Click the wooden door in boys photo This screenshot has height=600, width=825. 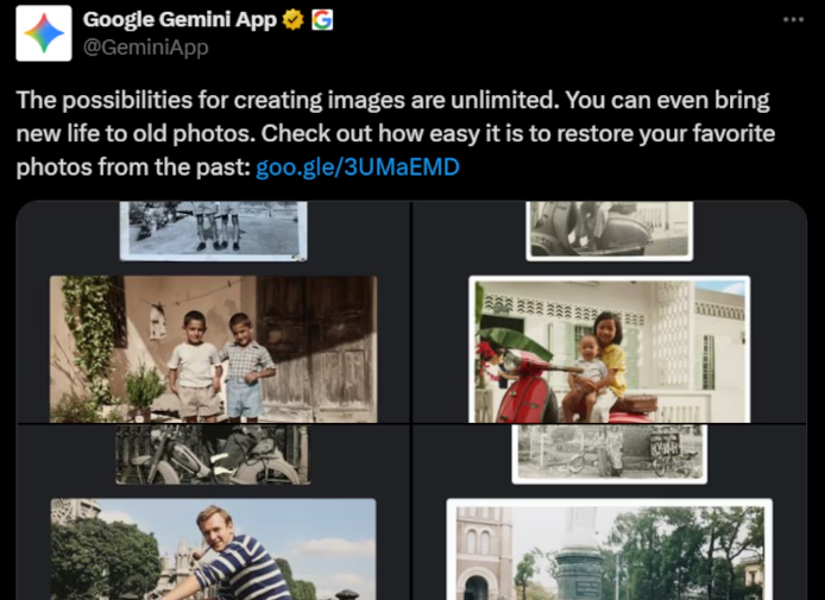point(316,347)
